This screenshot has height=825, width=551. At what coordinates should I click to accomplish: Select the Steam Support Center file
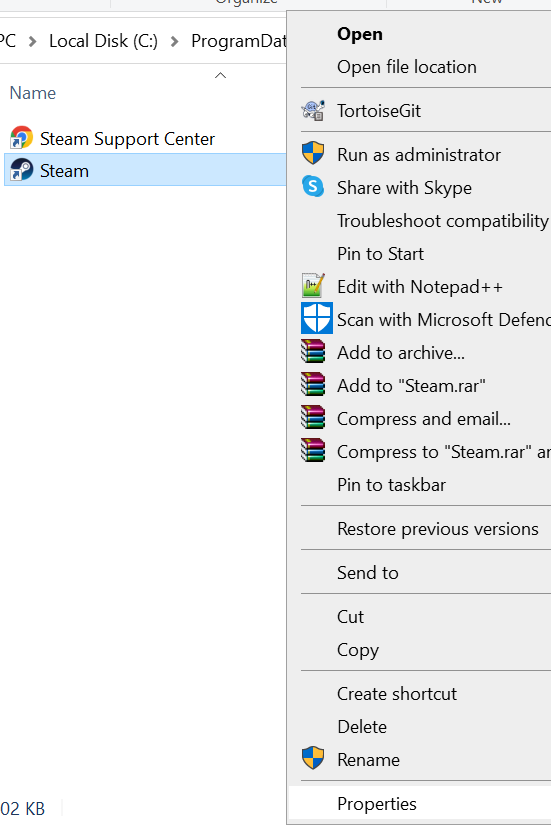tap(127, 139)
